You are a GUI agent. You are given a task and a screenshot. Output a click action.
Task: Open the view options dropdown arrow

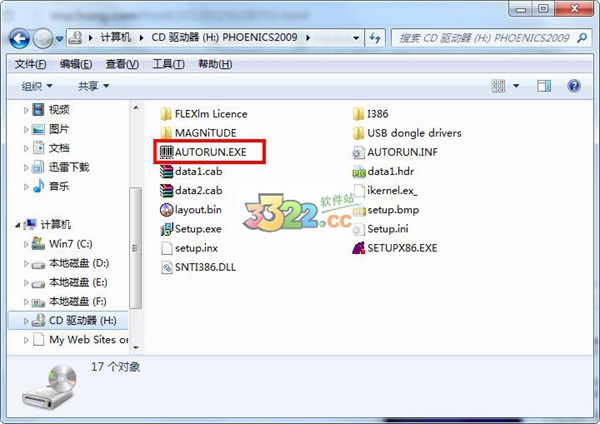point(516,86)
